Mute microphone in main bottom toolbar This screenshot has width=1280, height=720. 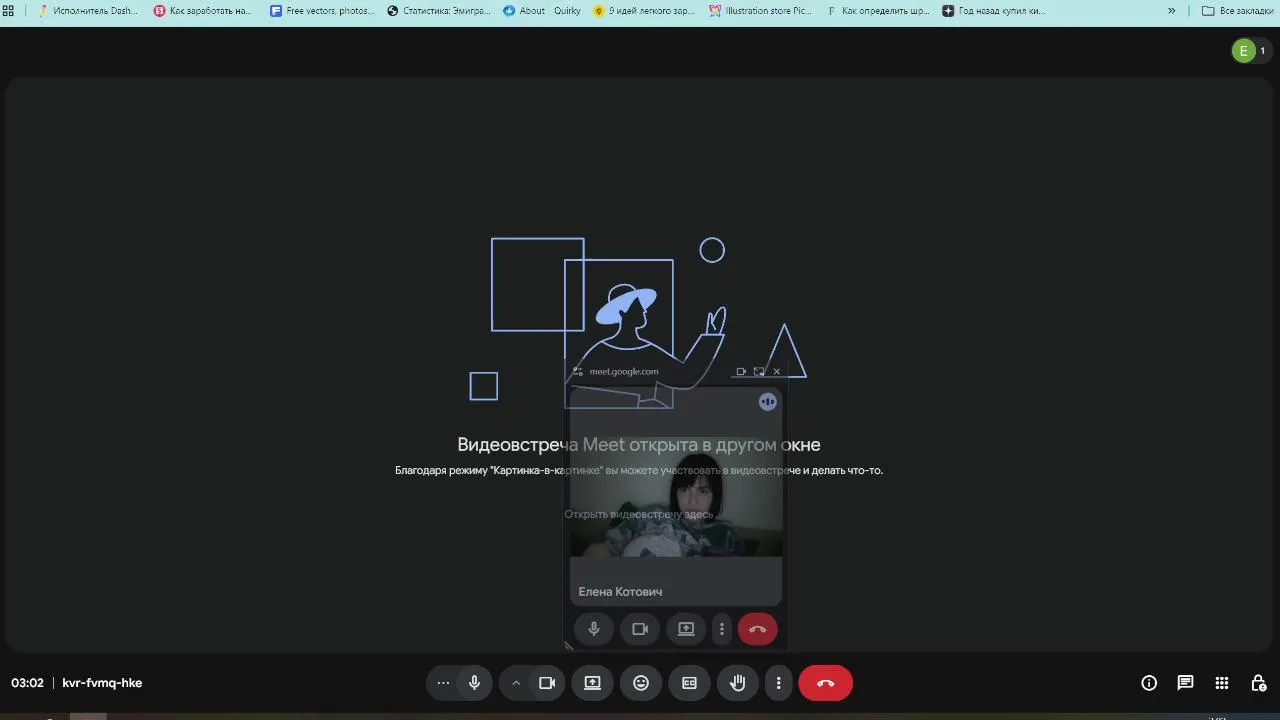[475, 683]
